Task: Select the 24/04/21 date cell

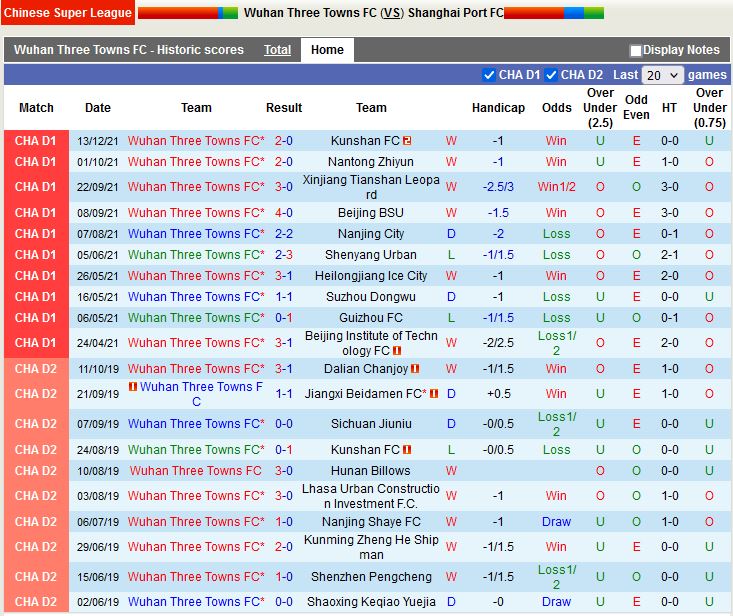Action: pos(98,343)
